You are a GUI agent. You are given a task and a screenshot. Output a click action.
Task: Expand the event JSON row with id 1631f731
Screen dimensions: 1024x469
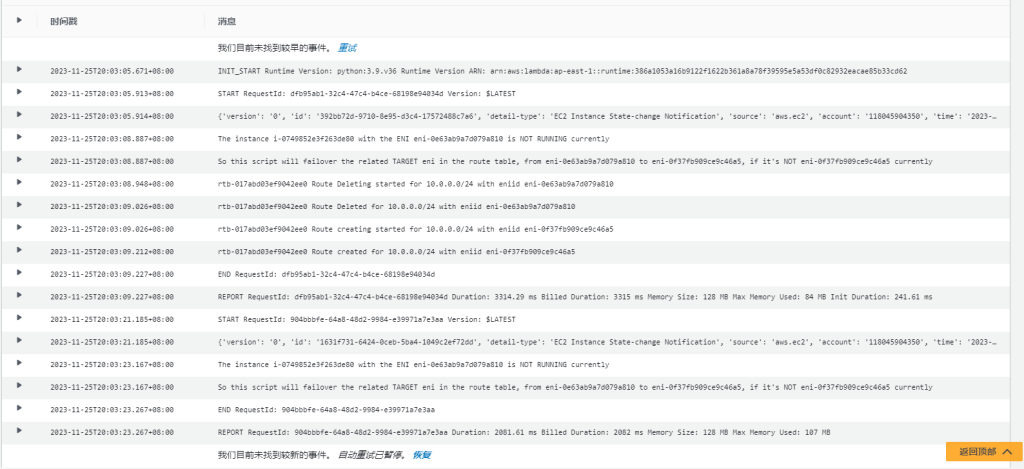pyautogui.click(x=19, y=341)
